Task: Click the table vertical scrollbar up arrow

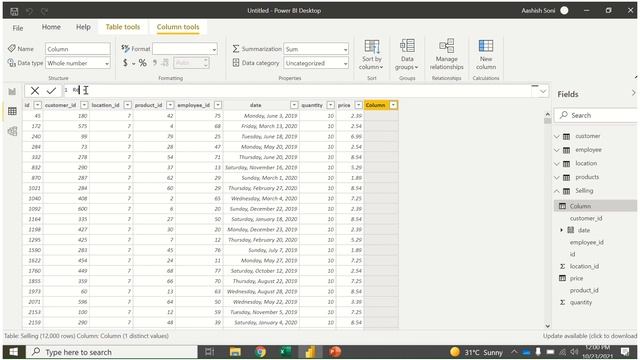Action: [548, 114]
